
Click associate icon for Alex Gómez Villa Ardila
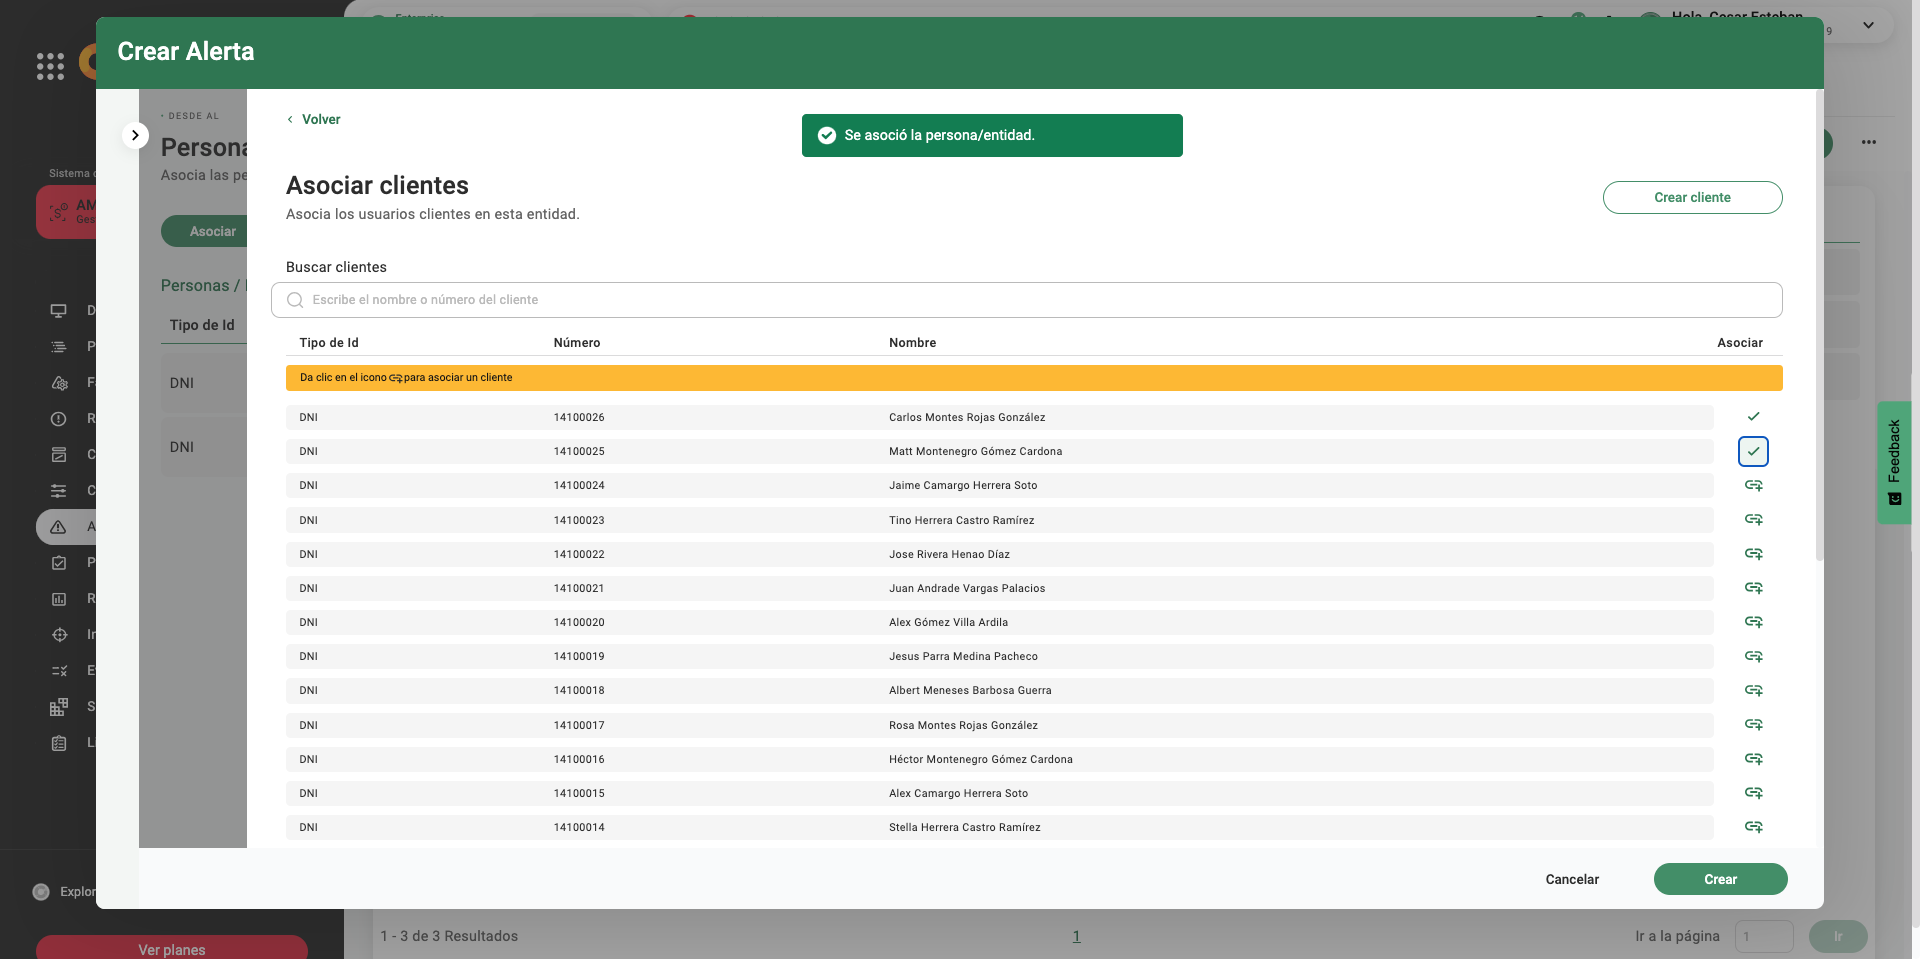[x=1753, y=622]
